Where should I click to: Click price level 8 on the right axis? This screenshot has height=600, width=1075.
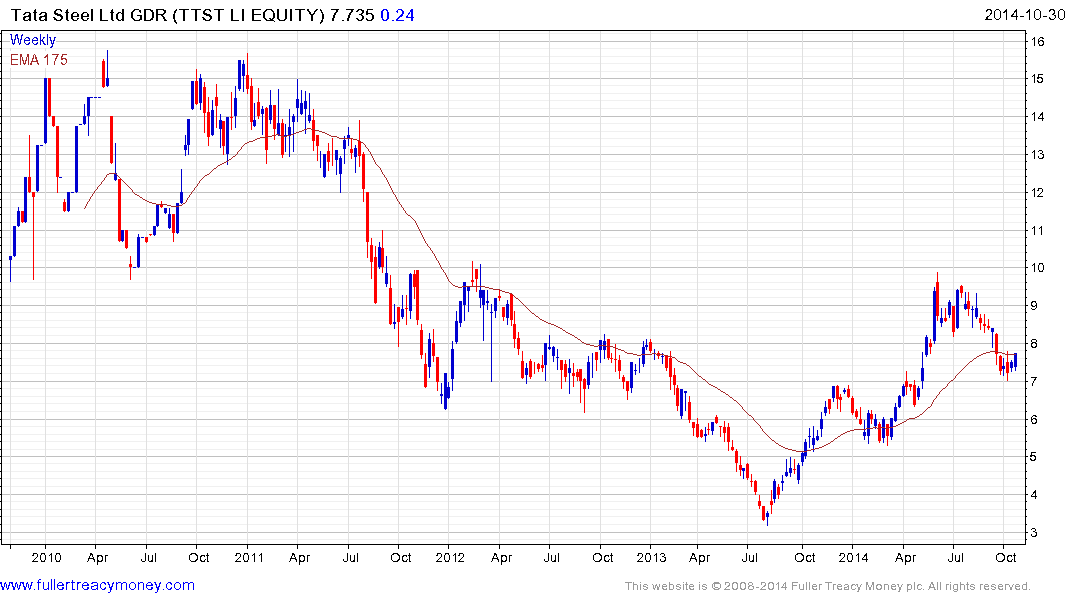[x=1035, y=344]
